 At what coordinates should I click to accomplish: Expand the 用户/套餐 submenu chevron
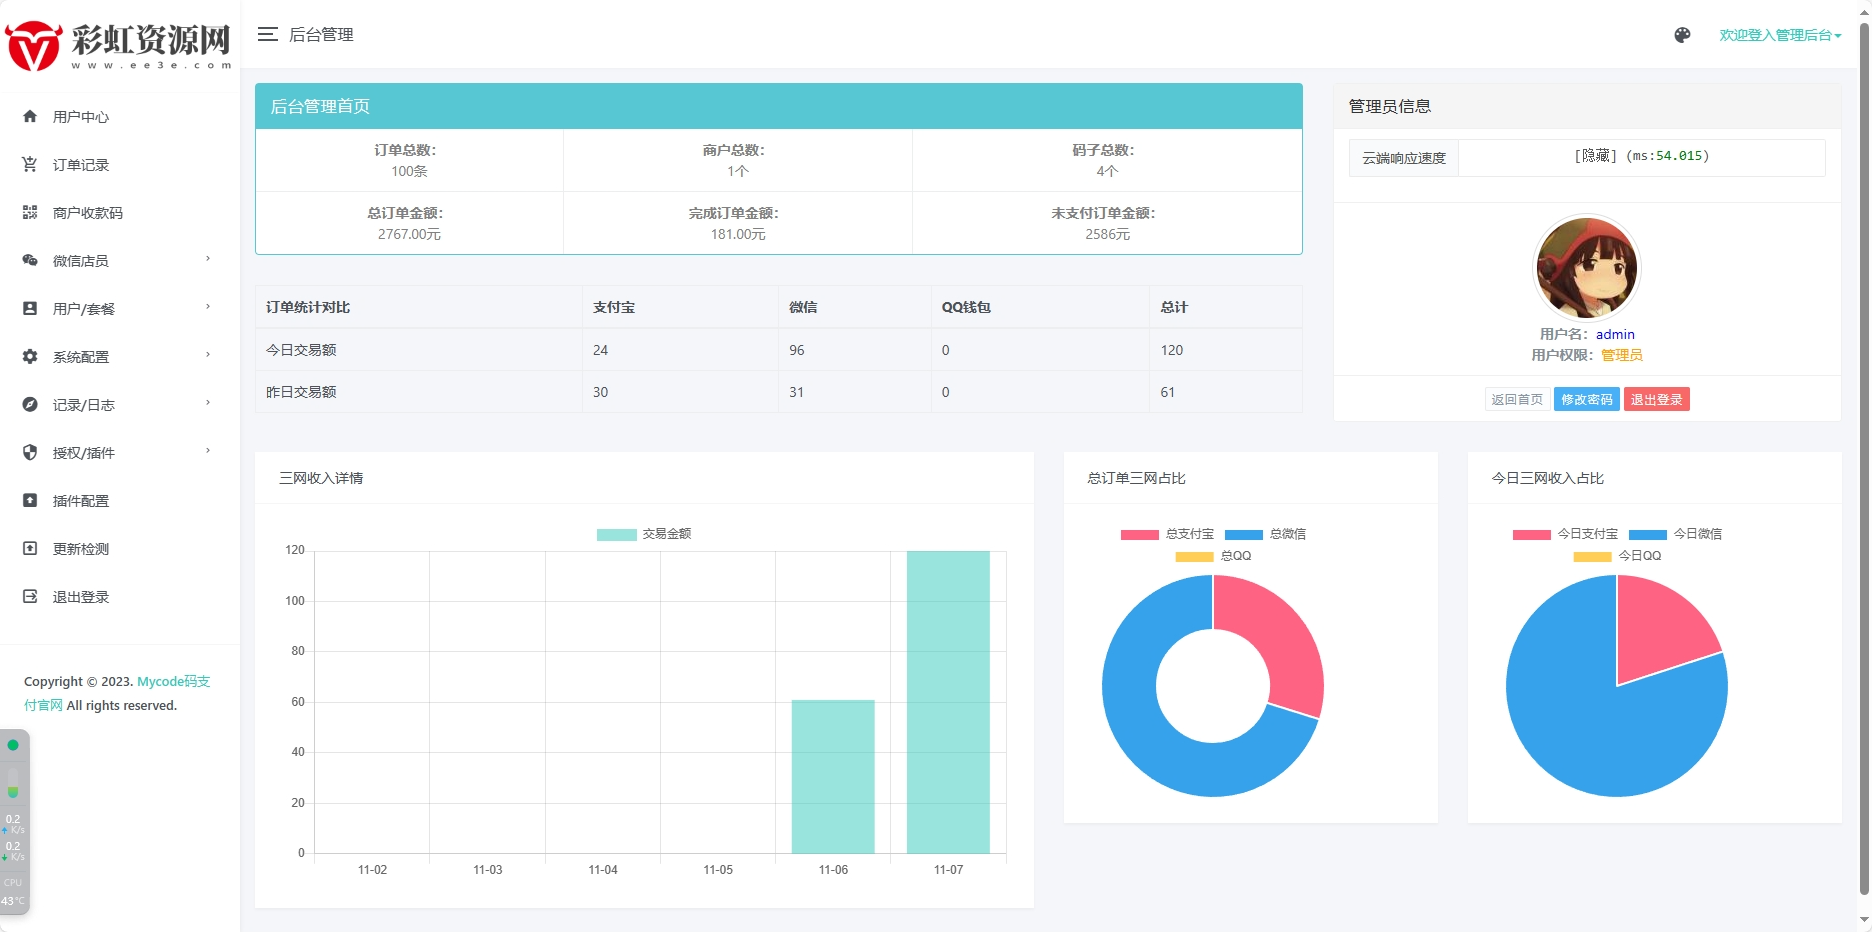[208, 307]
